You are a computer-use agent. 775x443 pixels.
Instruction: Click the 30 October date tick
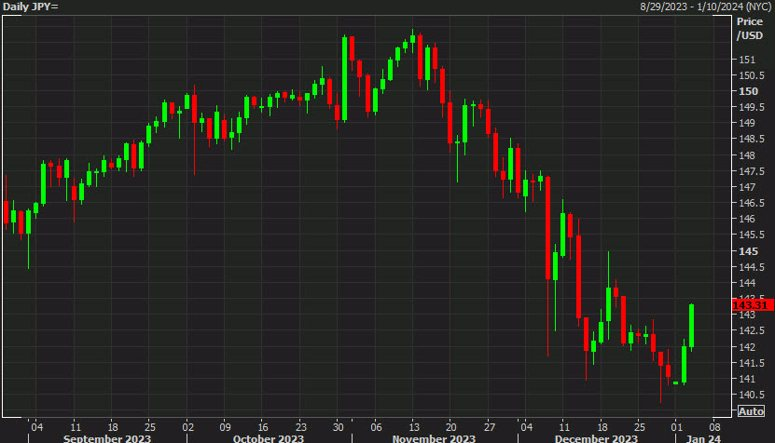pyautogui.click(x=338, y=427)
